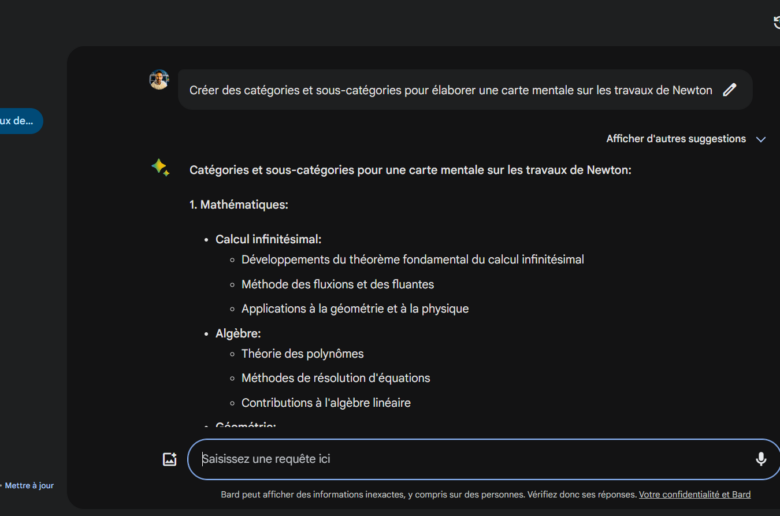Click the Bard disclaimer about inaccurate information
The image size is (780, 516).
click(x=428, y=494)
